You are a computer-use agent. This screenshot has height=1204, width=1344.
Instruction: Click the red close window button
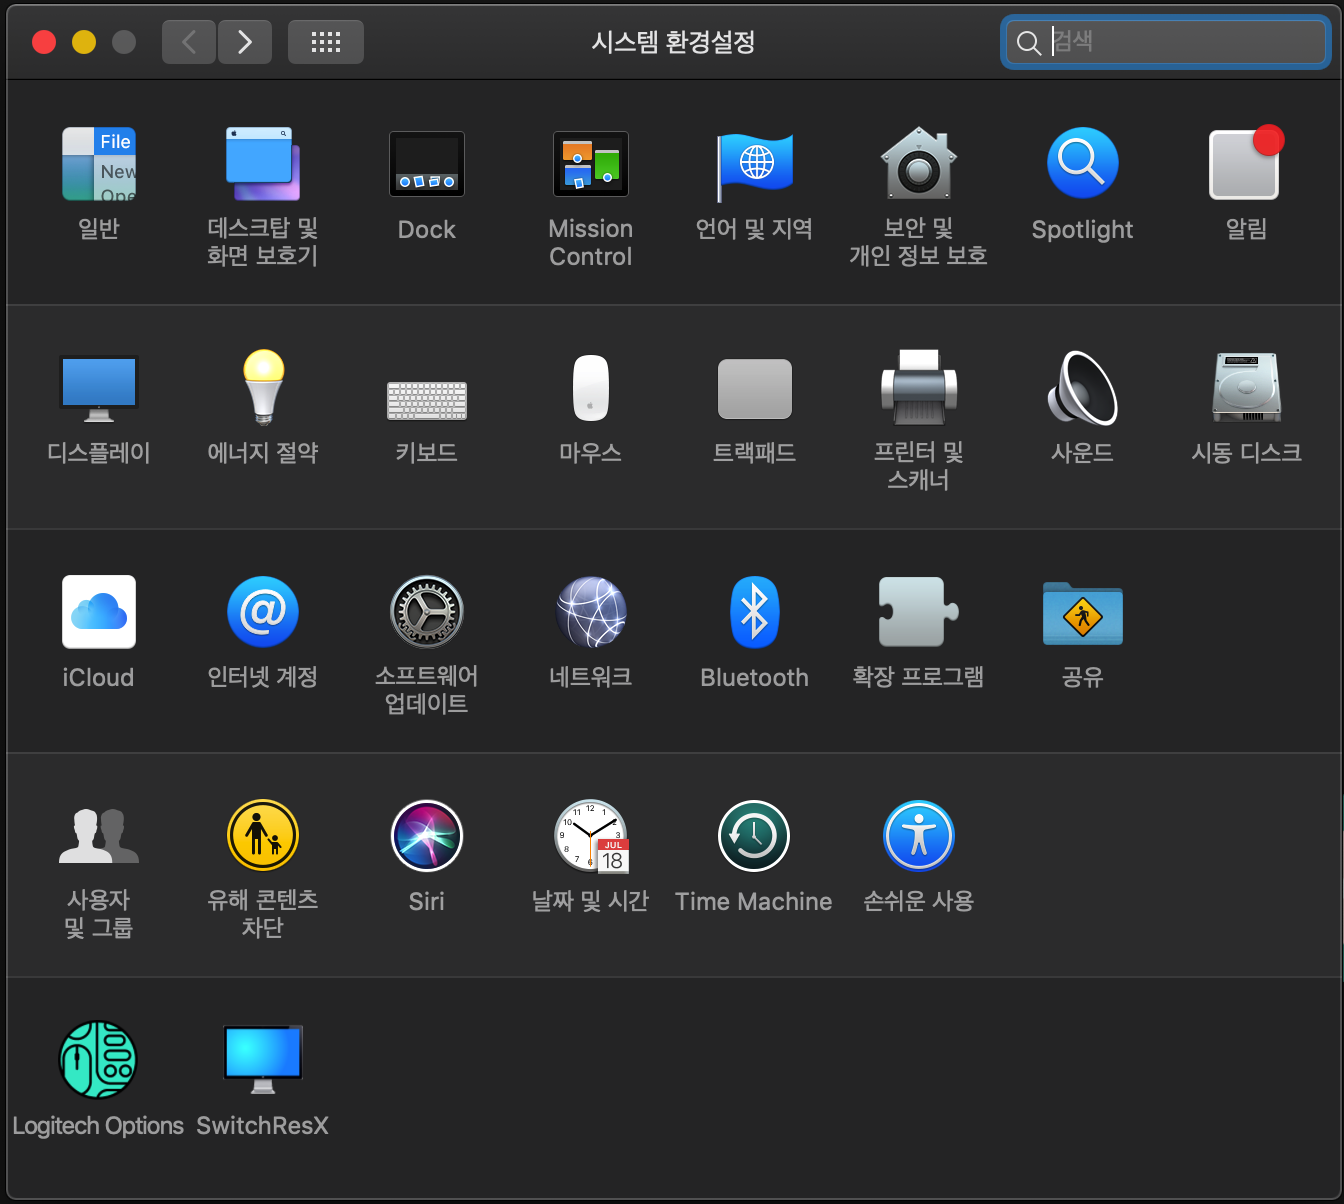pos(44,42)
